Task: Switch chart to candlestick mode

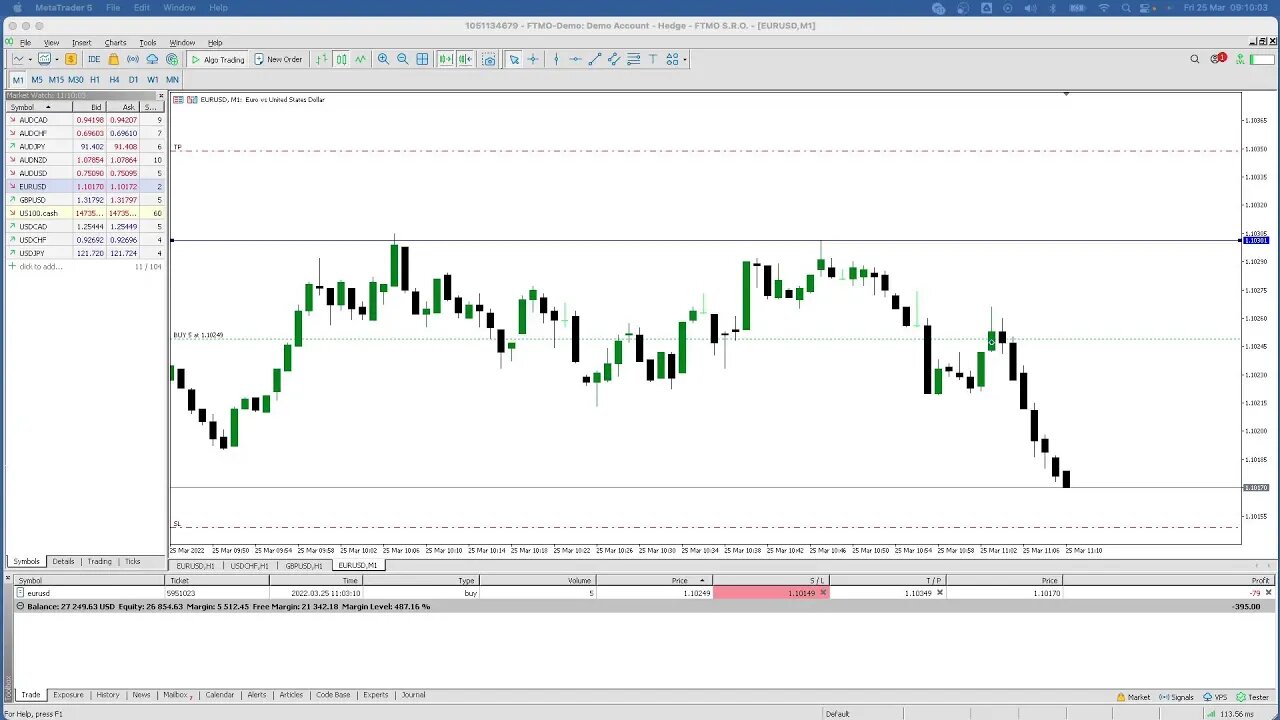Action: click(342, 59)
